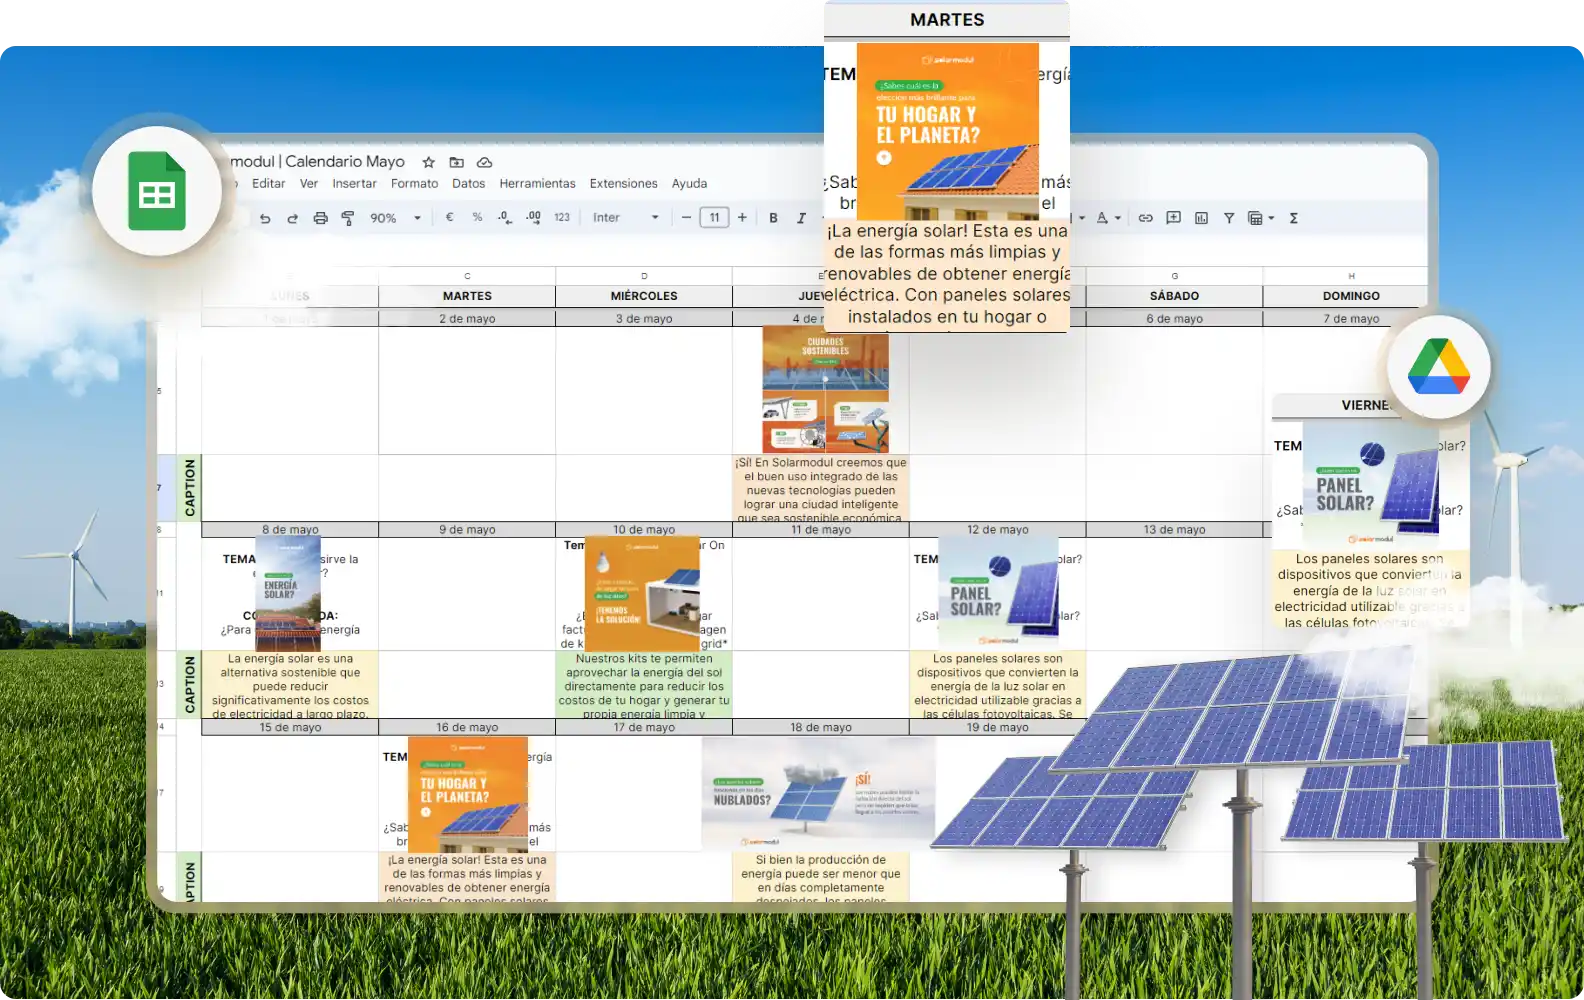Create a filter with the funnel icon
This screenshot has height=1000, width=1584.
click(1229, 218)
